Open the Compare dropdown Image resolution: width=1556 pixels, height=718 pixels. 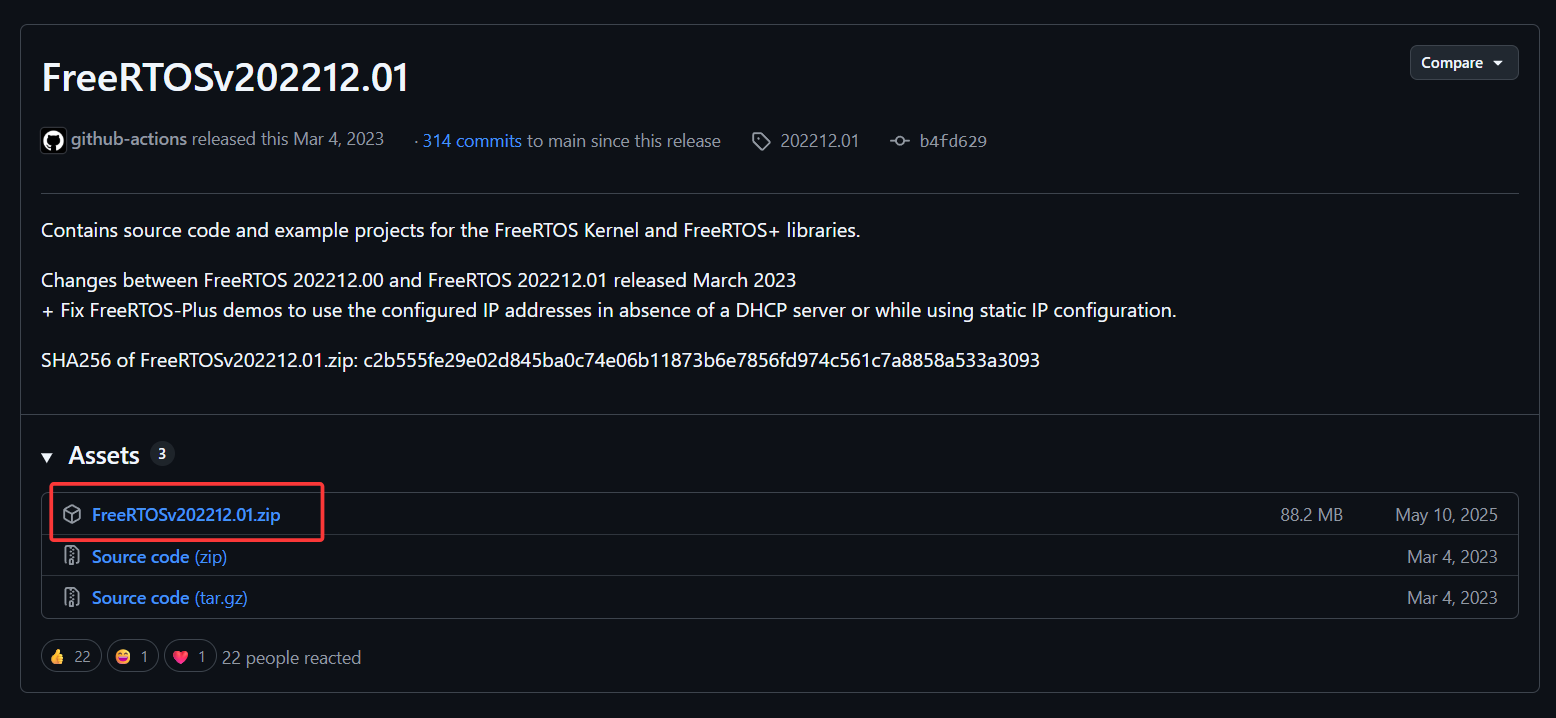coord(1464,62)
